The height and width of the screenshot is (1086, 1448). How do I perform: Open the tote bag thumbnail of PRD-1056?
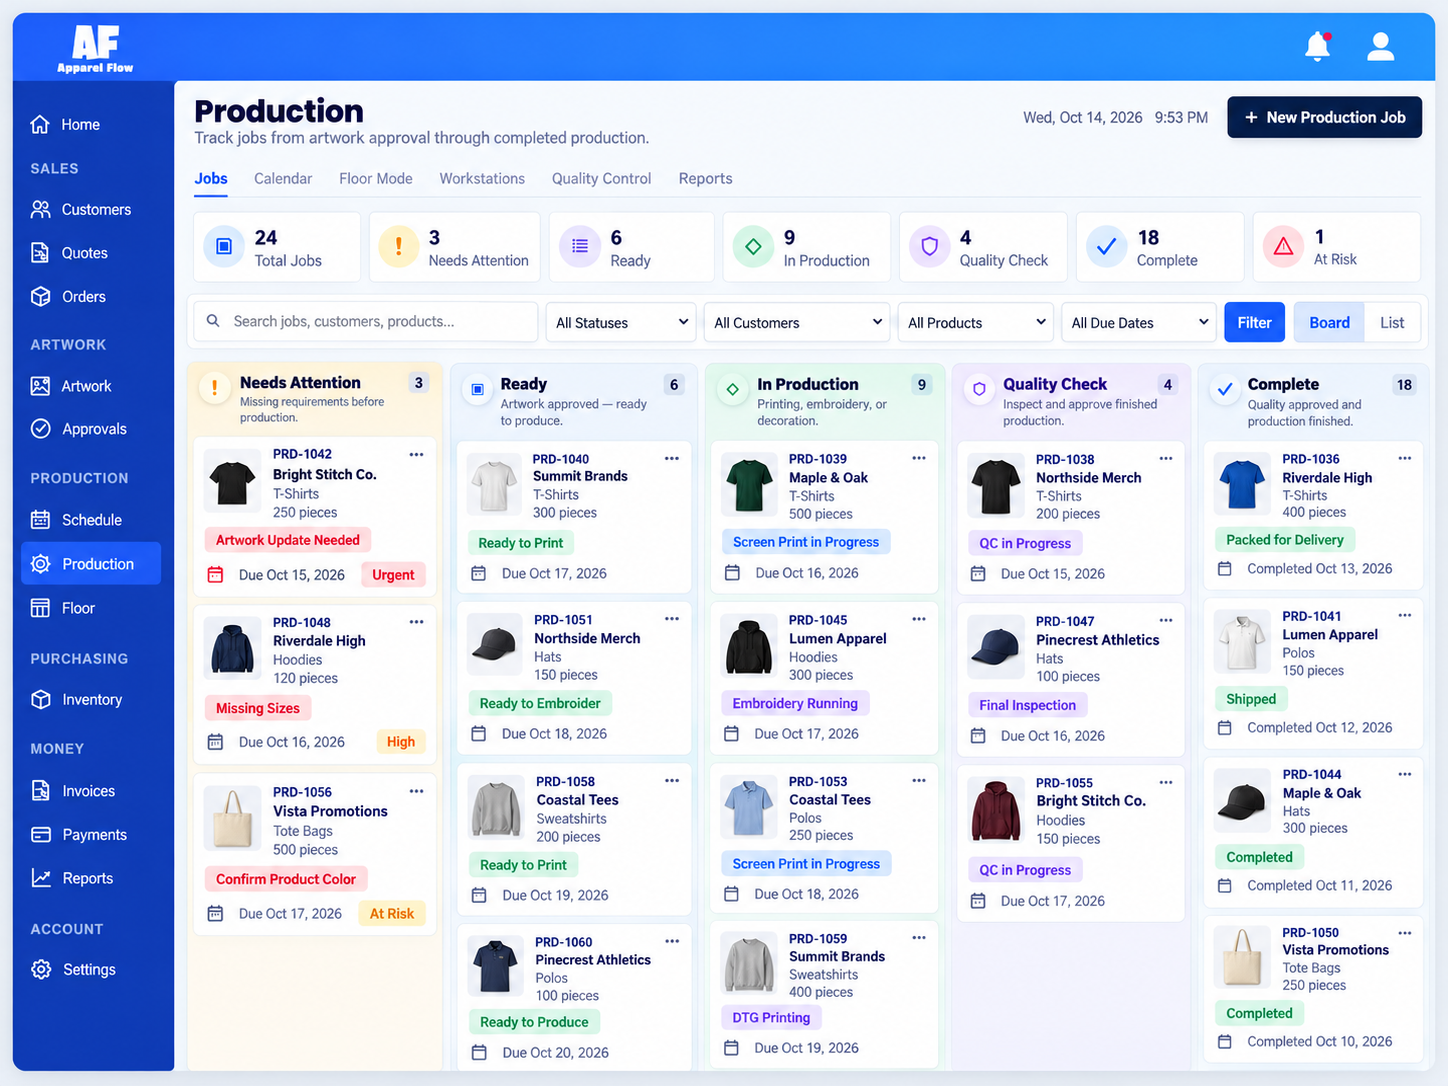click(x=232, y=818)
